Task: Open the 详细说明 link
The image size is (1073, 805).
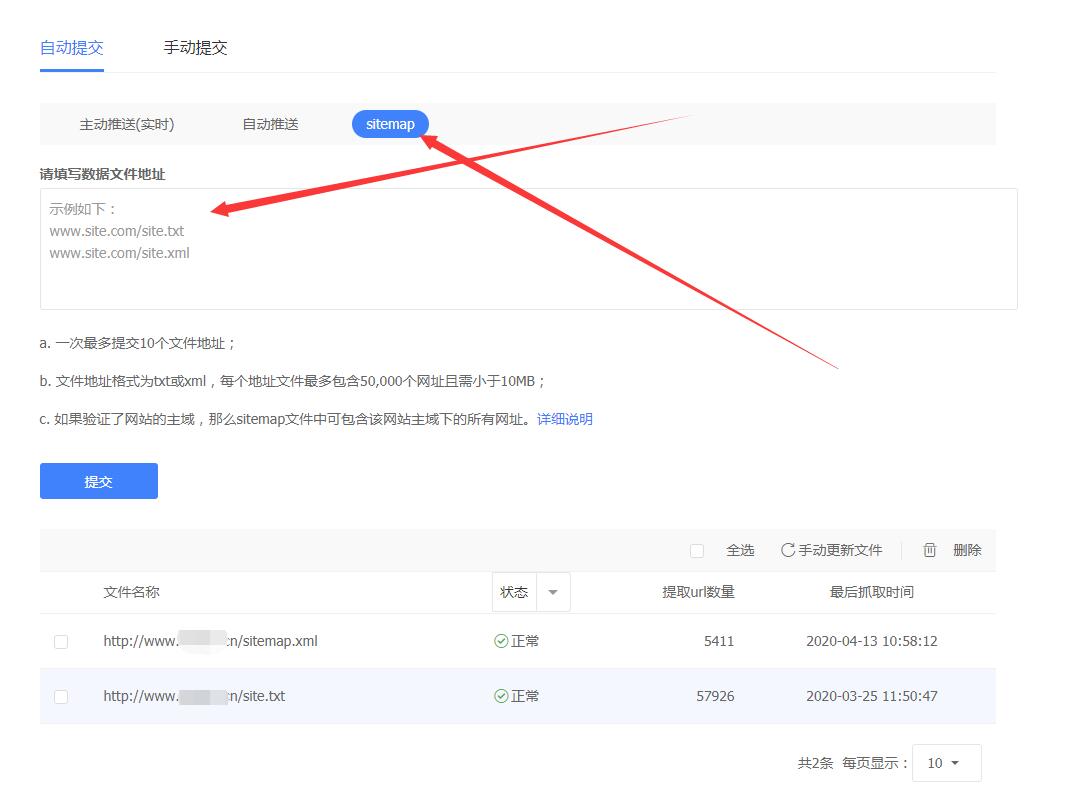Action: [565, 419]
